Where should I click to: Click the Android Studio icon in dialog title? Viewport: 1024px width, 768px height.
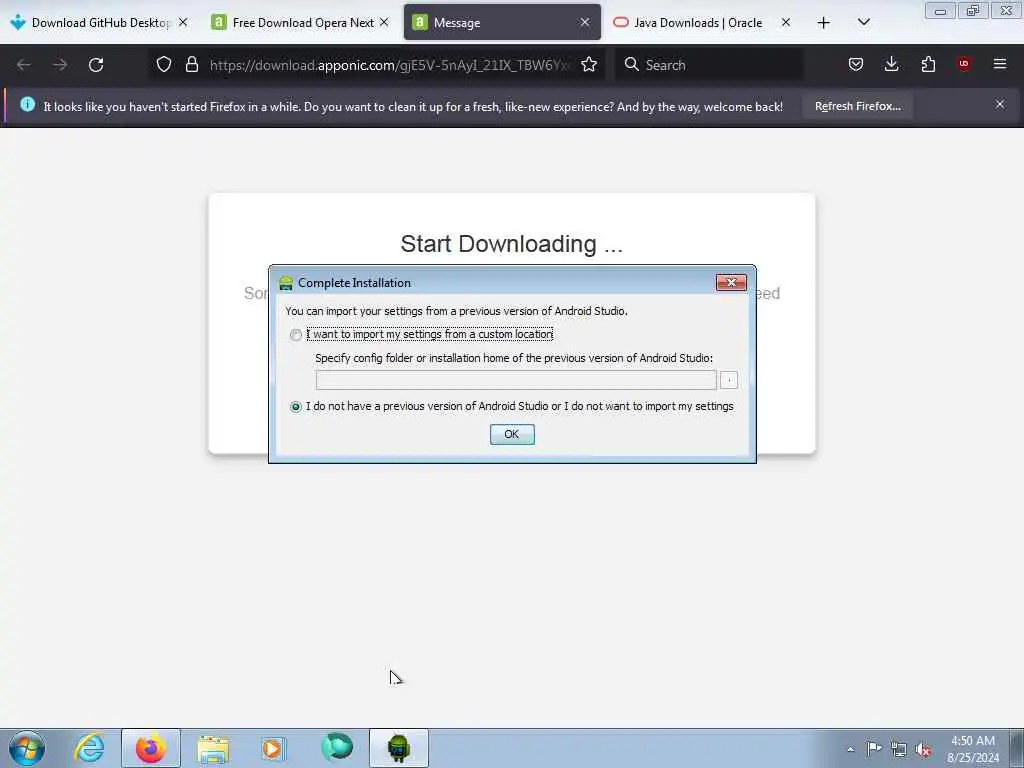286,283
